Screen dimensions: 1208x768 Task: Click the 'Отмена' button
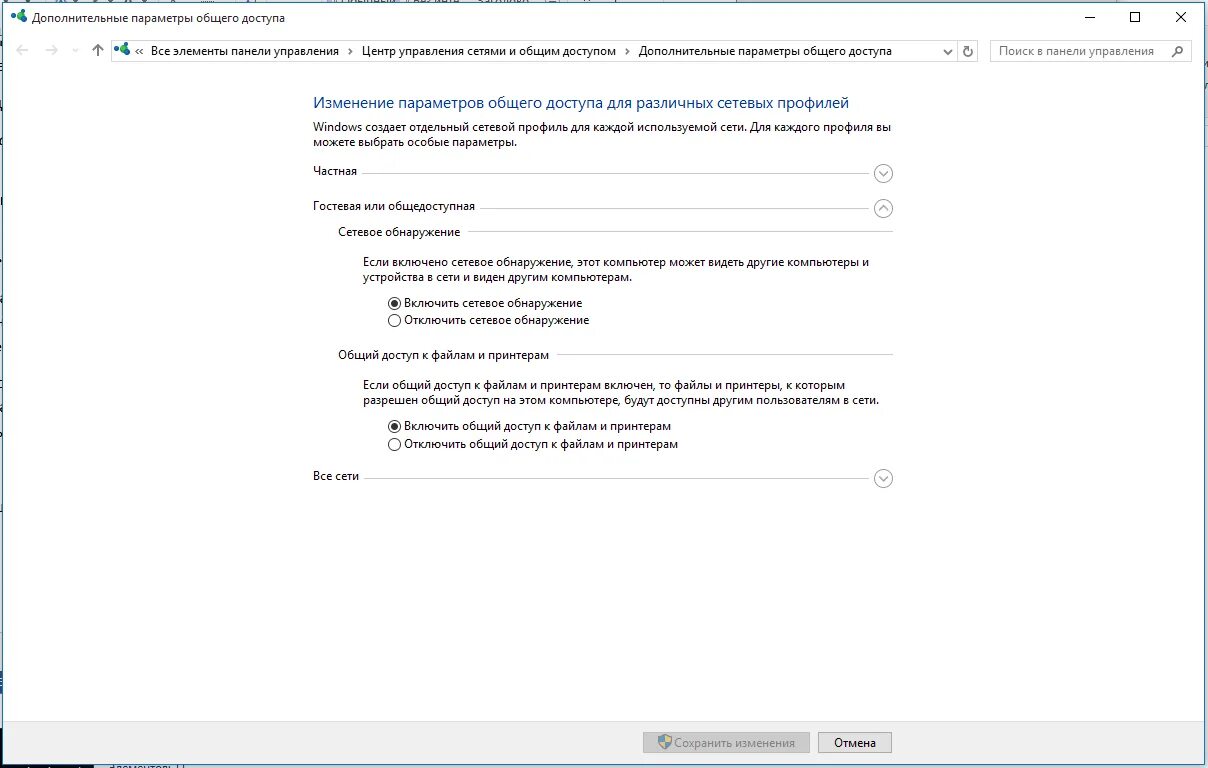[854, 743]
